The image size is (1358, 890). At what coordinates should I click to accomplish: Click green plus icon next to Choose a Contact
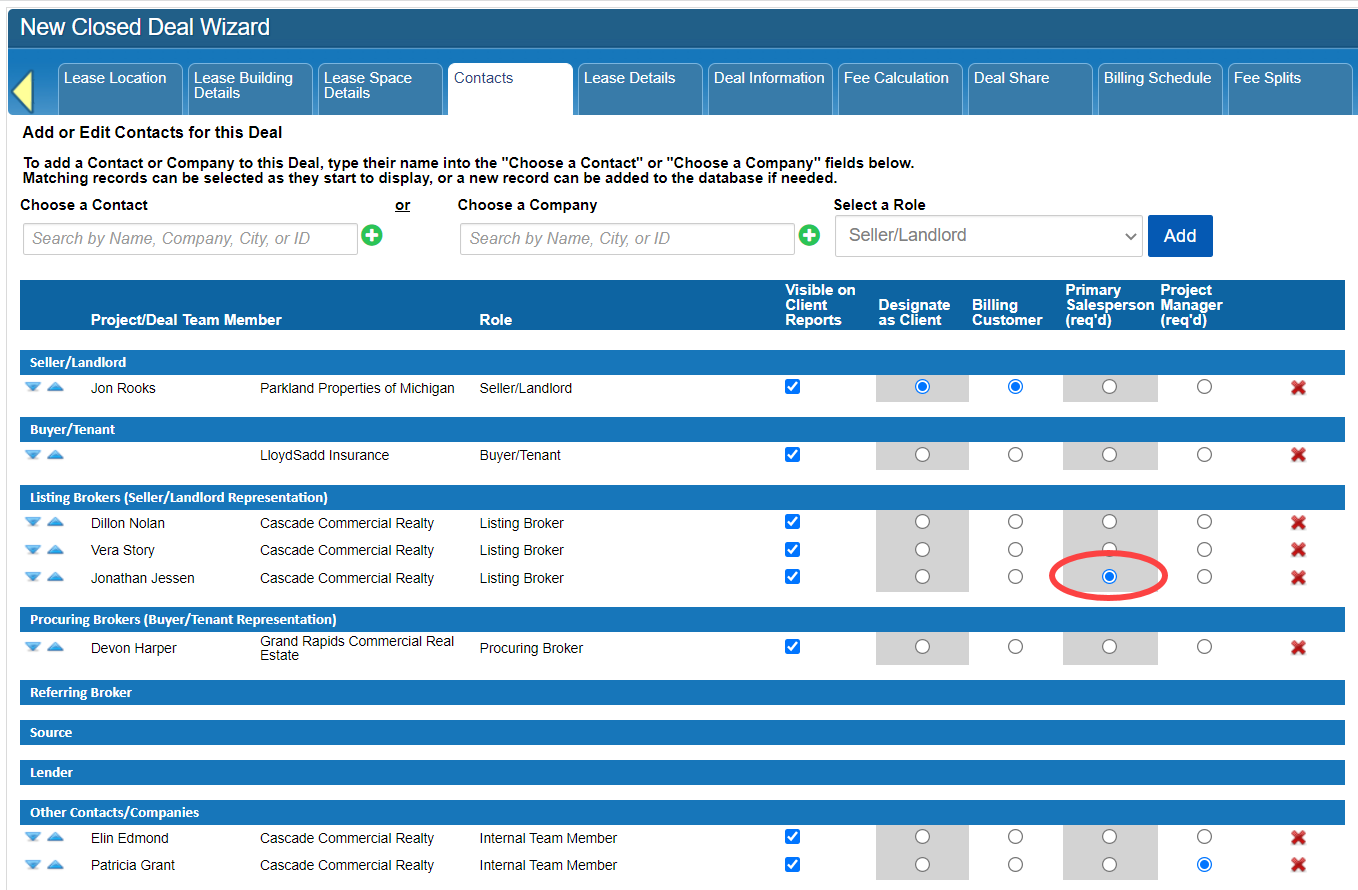372,236
